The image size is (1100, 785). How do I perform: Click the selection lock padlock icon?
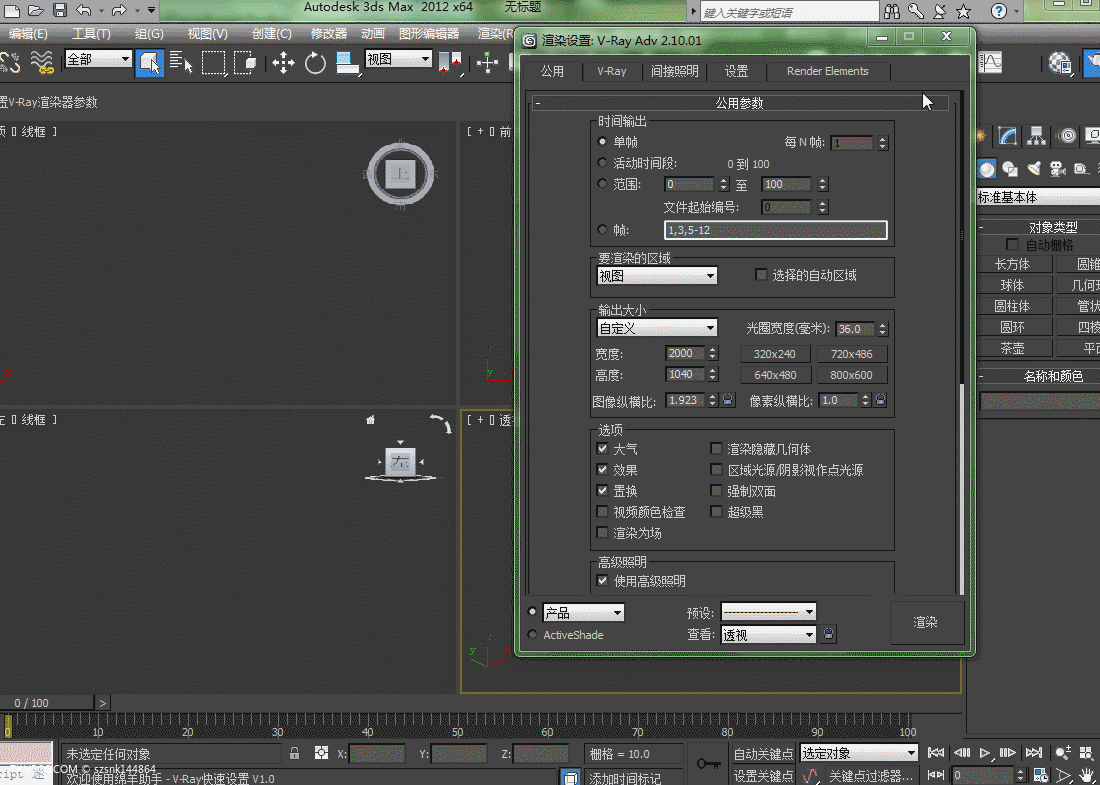click(295, 753)
